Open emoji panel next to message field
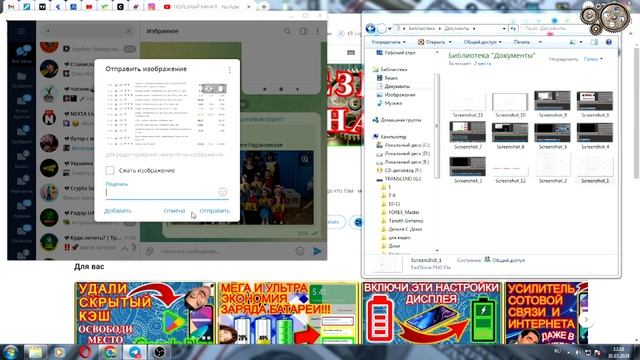The height and width of the screenshot is (360, 640). [300, 251]
